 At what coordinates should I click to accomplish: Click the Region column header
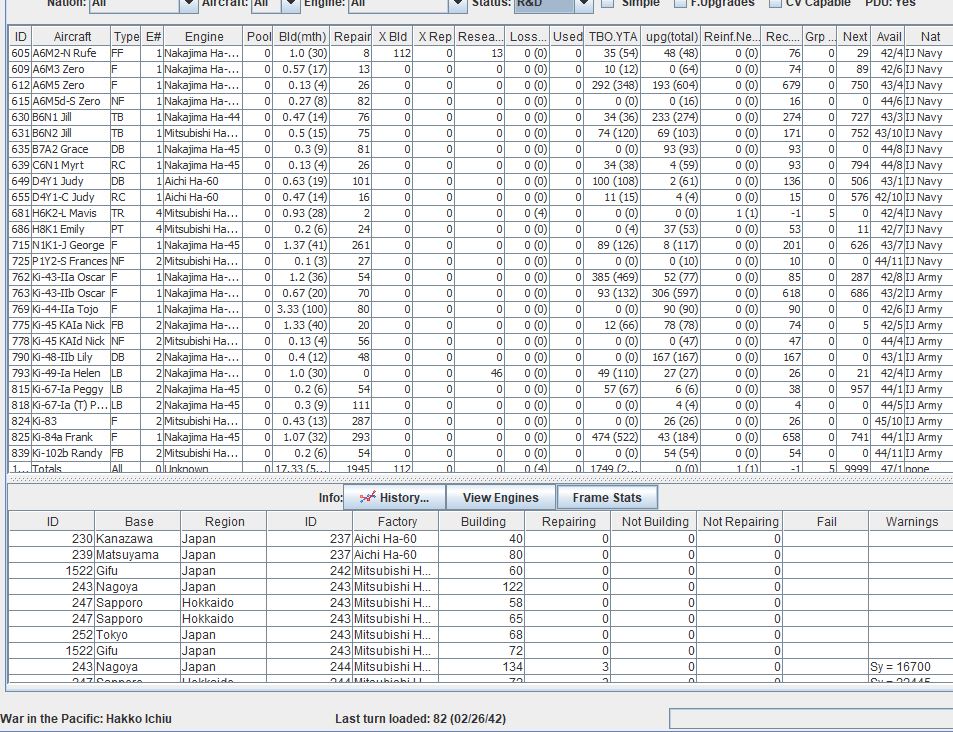tap(224, 522)
